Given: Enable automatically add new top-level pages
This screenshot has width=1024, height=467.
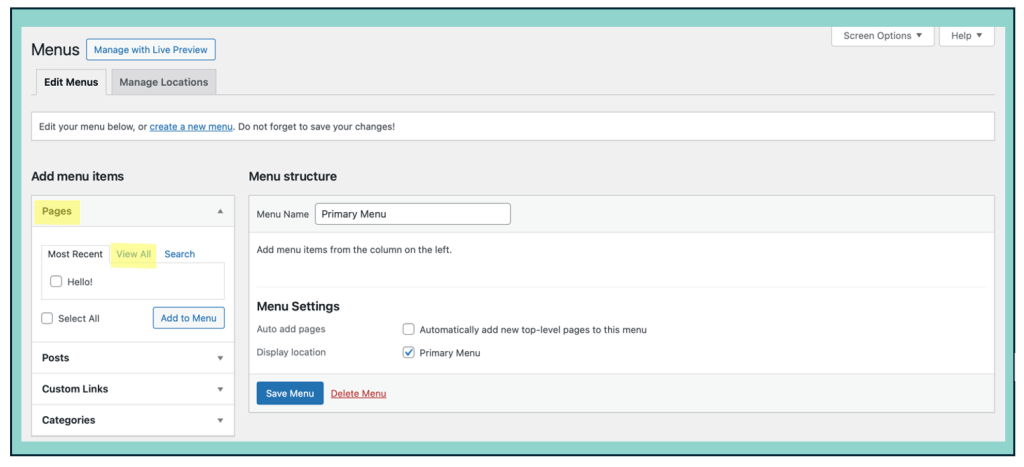Looking at the screenshot, I should click(x=408, y=329).
